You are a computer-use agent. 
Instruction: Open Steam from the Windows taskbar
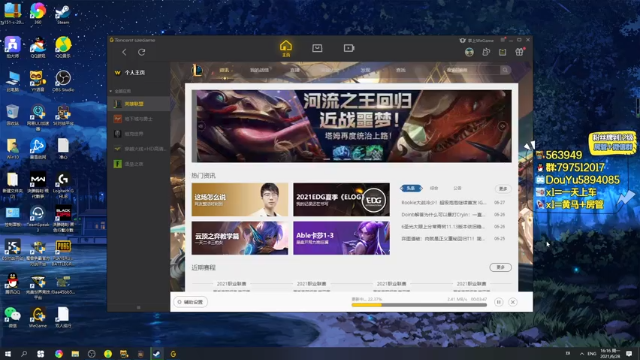(157, 354)
